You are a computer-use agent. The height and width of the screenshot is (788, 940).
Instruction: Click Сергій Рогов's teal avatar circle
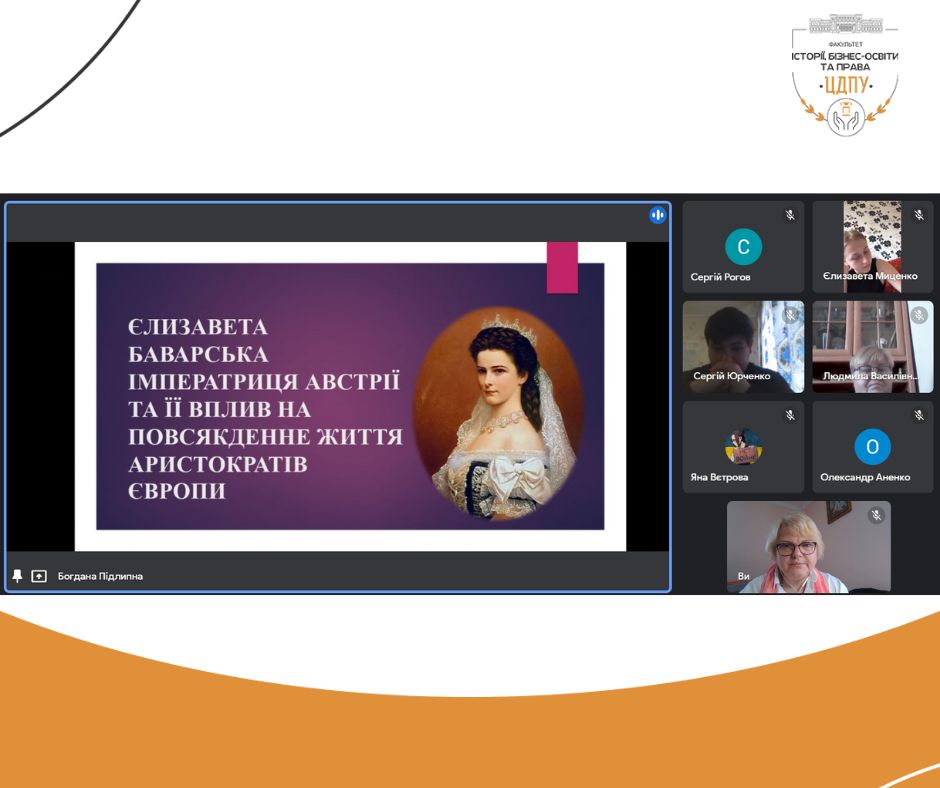pos(743,246)
